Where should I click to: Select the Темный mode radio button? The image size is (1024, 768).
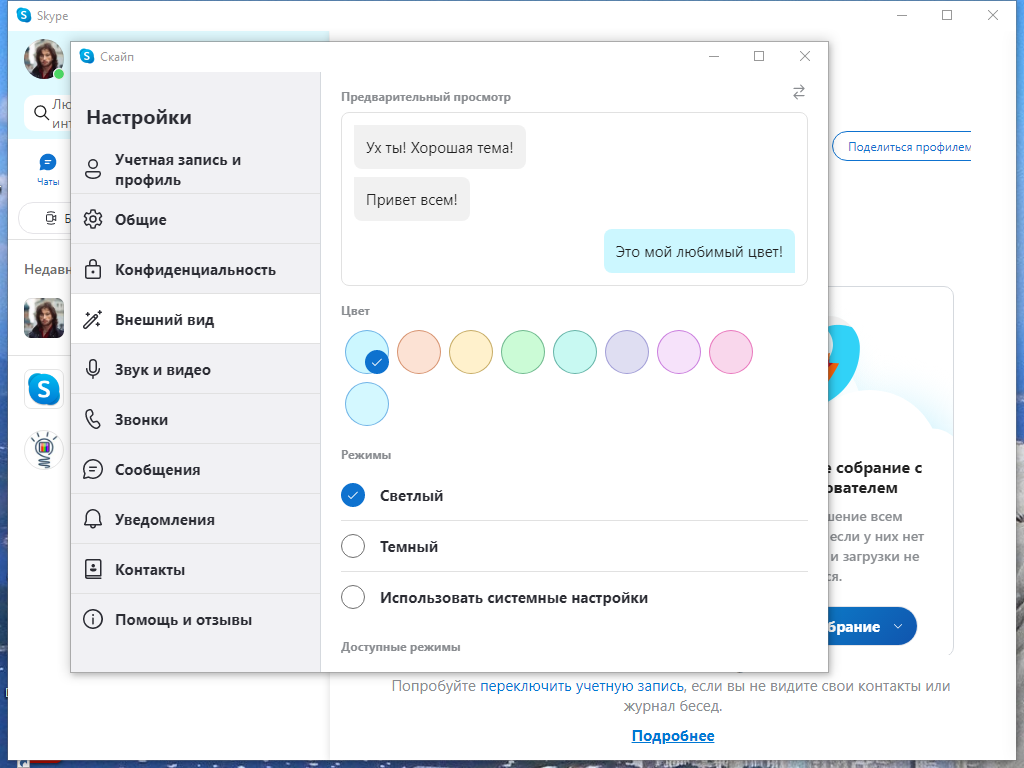pos(353,546)
